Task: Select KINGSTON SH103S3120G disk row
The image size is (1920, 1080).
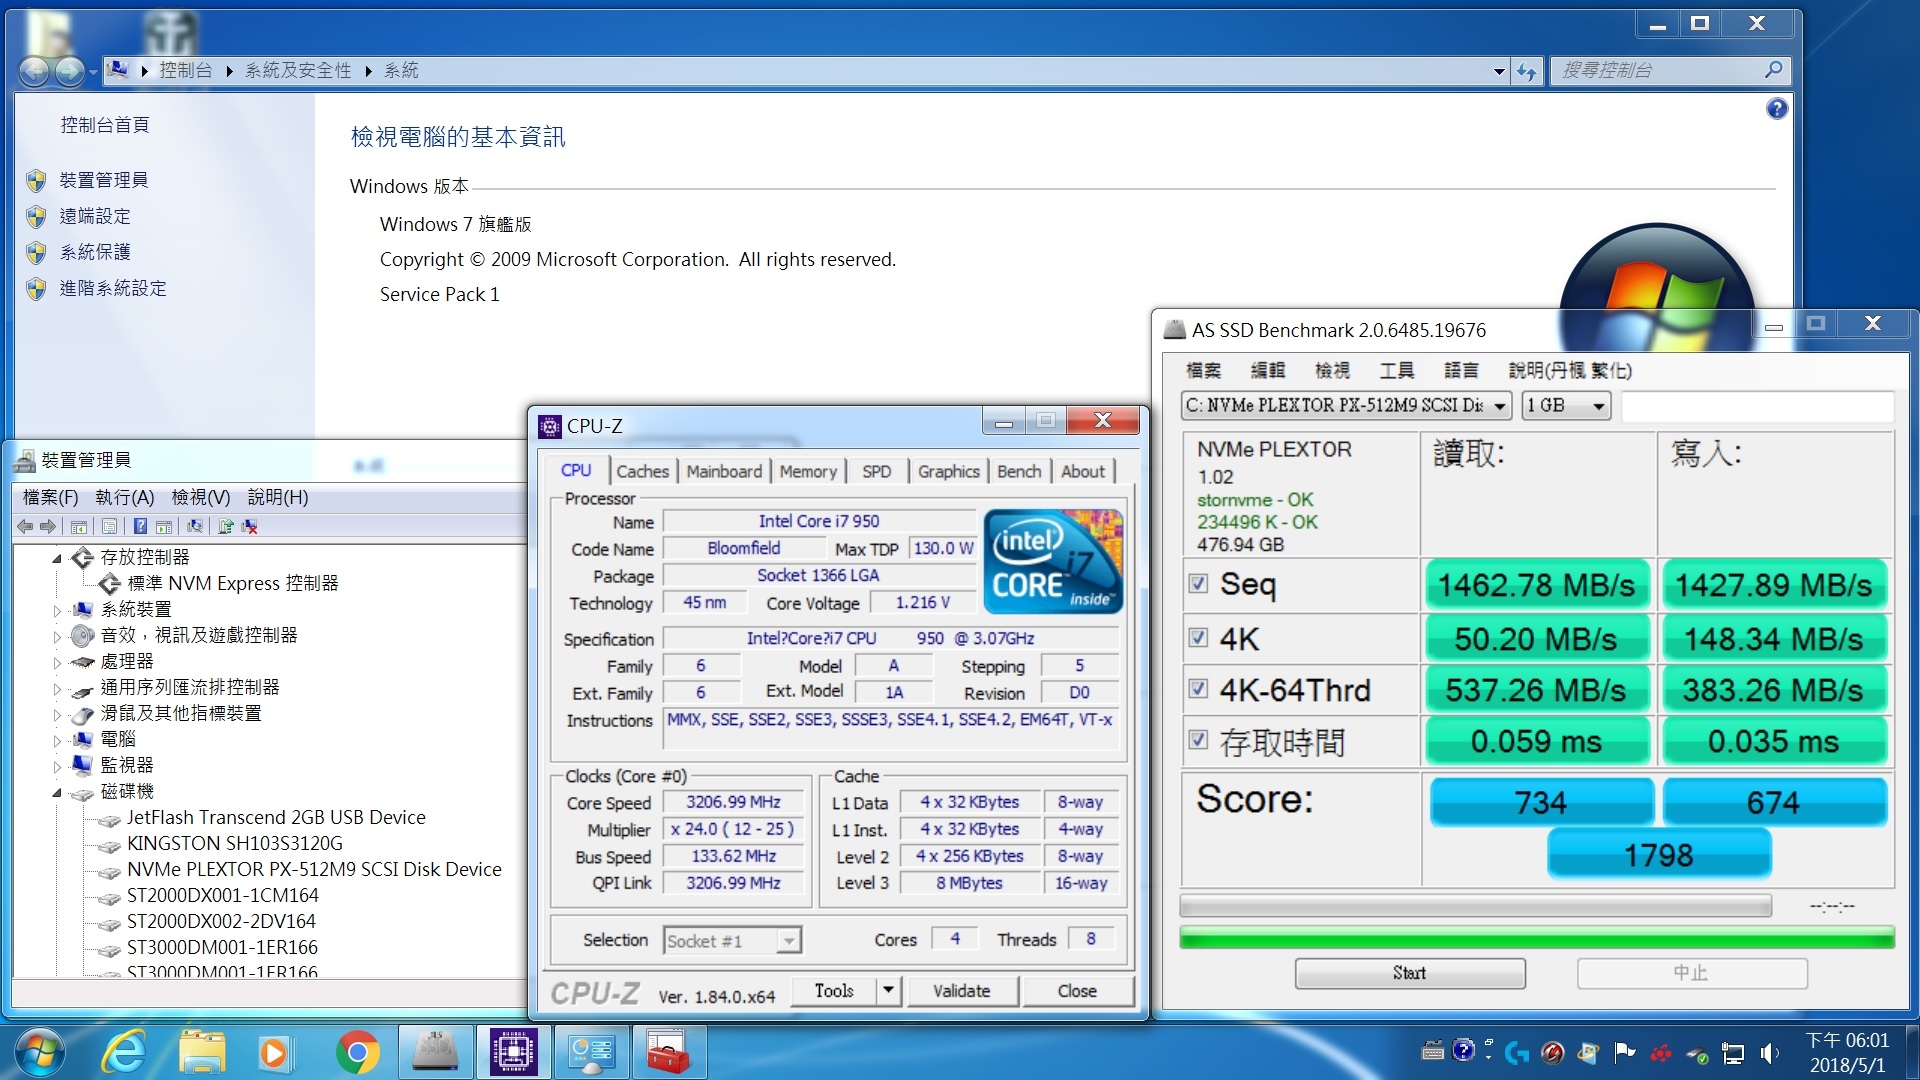Action: [234, 844]
